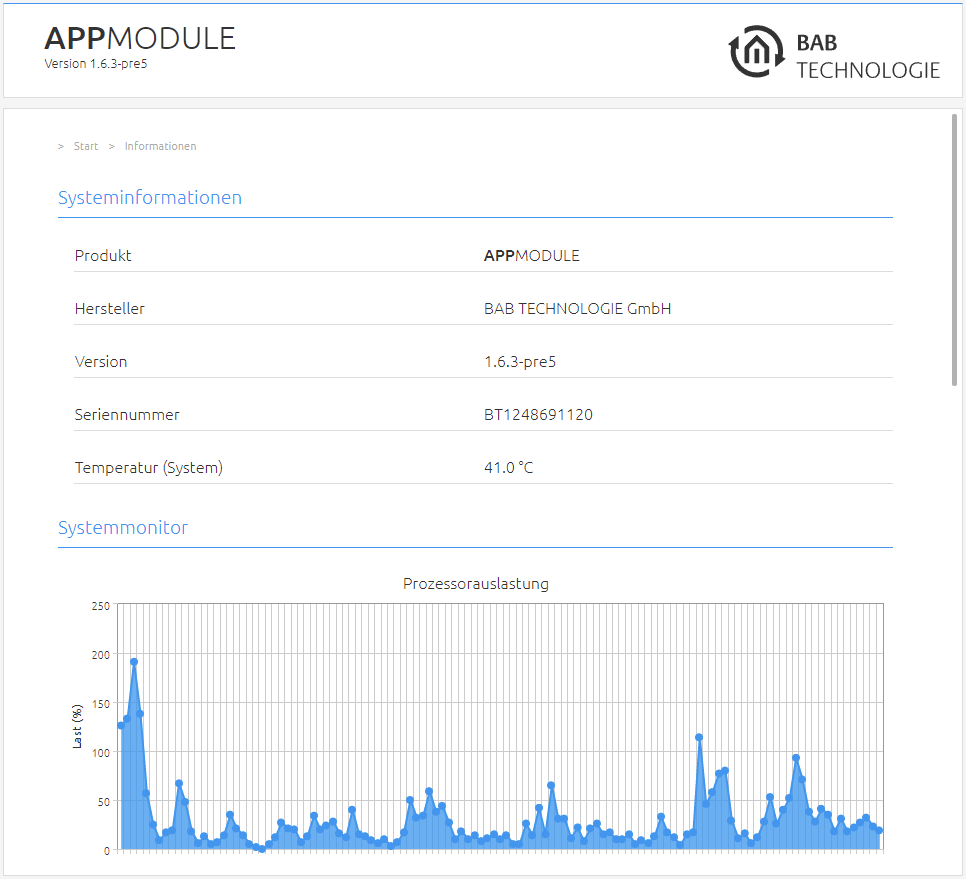Click the 250 y-axis tick label
This screenshot has height=879, width=966.
tap(100, 606)
